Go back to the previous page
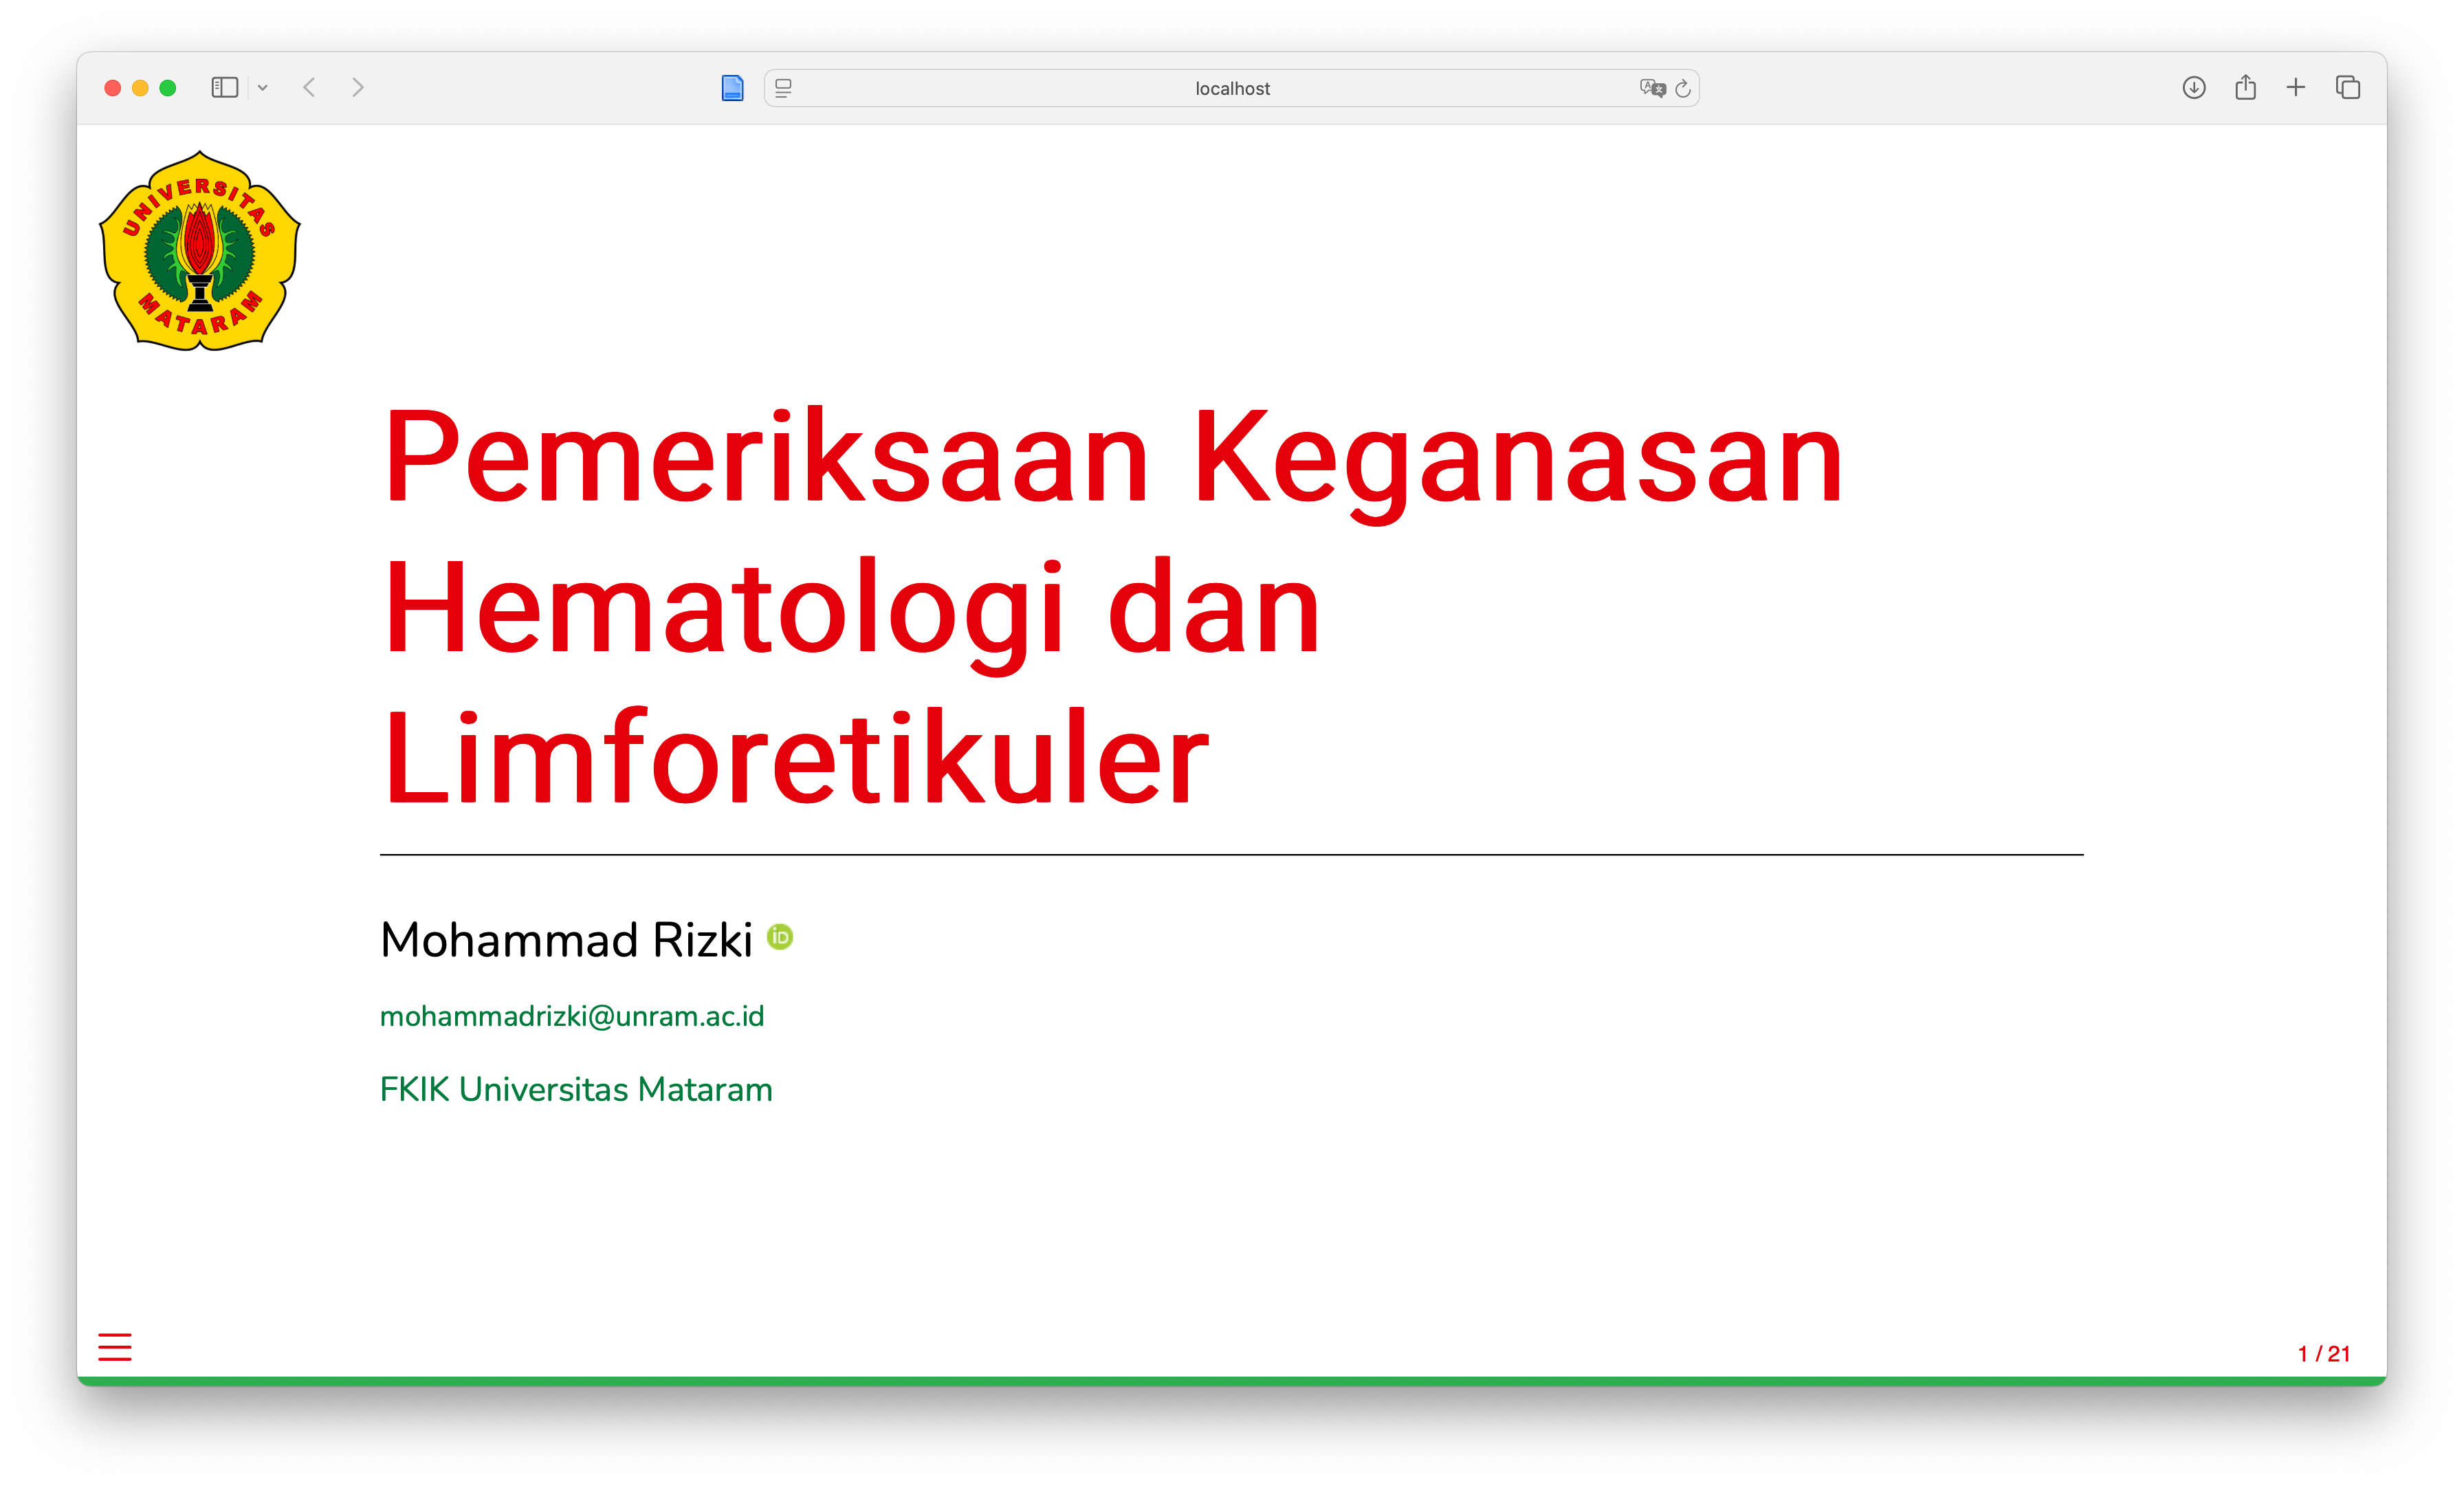Screen dimensions: 2464x1488 coord(310,88)
